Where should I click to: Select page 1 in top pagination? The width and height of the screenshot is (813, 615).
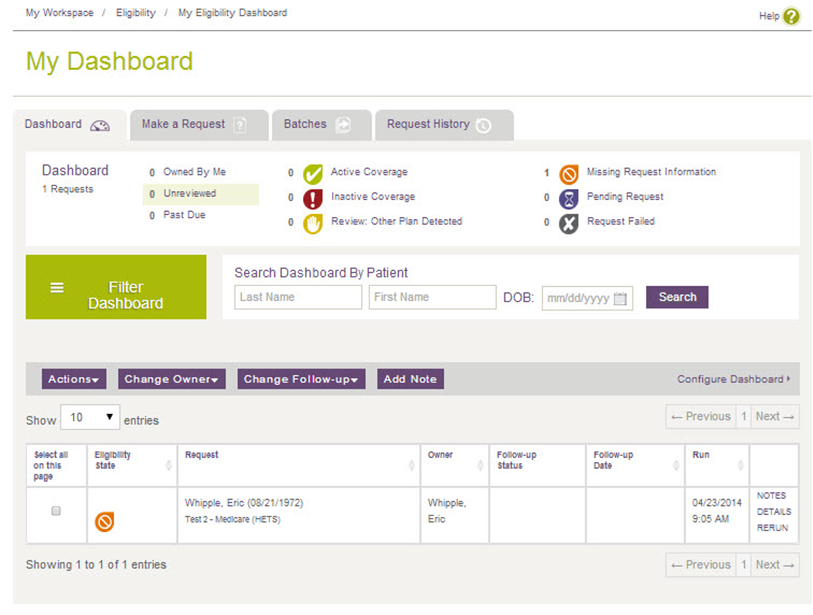(744, 416)
